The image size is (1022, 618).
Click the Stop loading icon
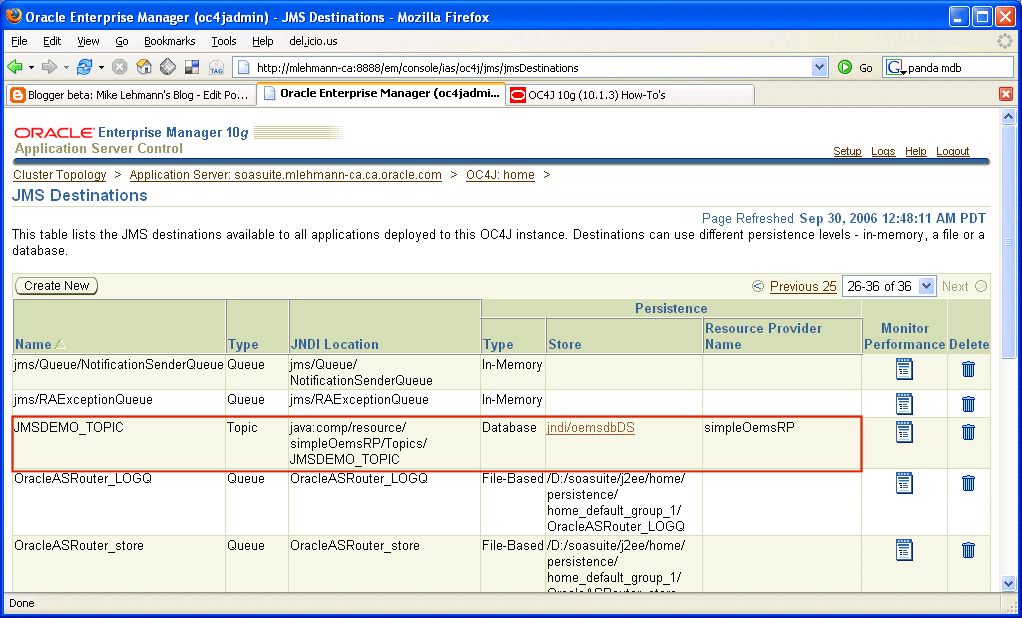119,67
